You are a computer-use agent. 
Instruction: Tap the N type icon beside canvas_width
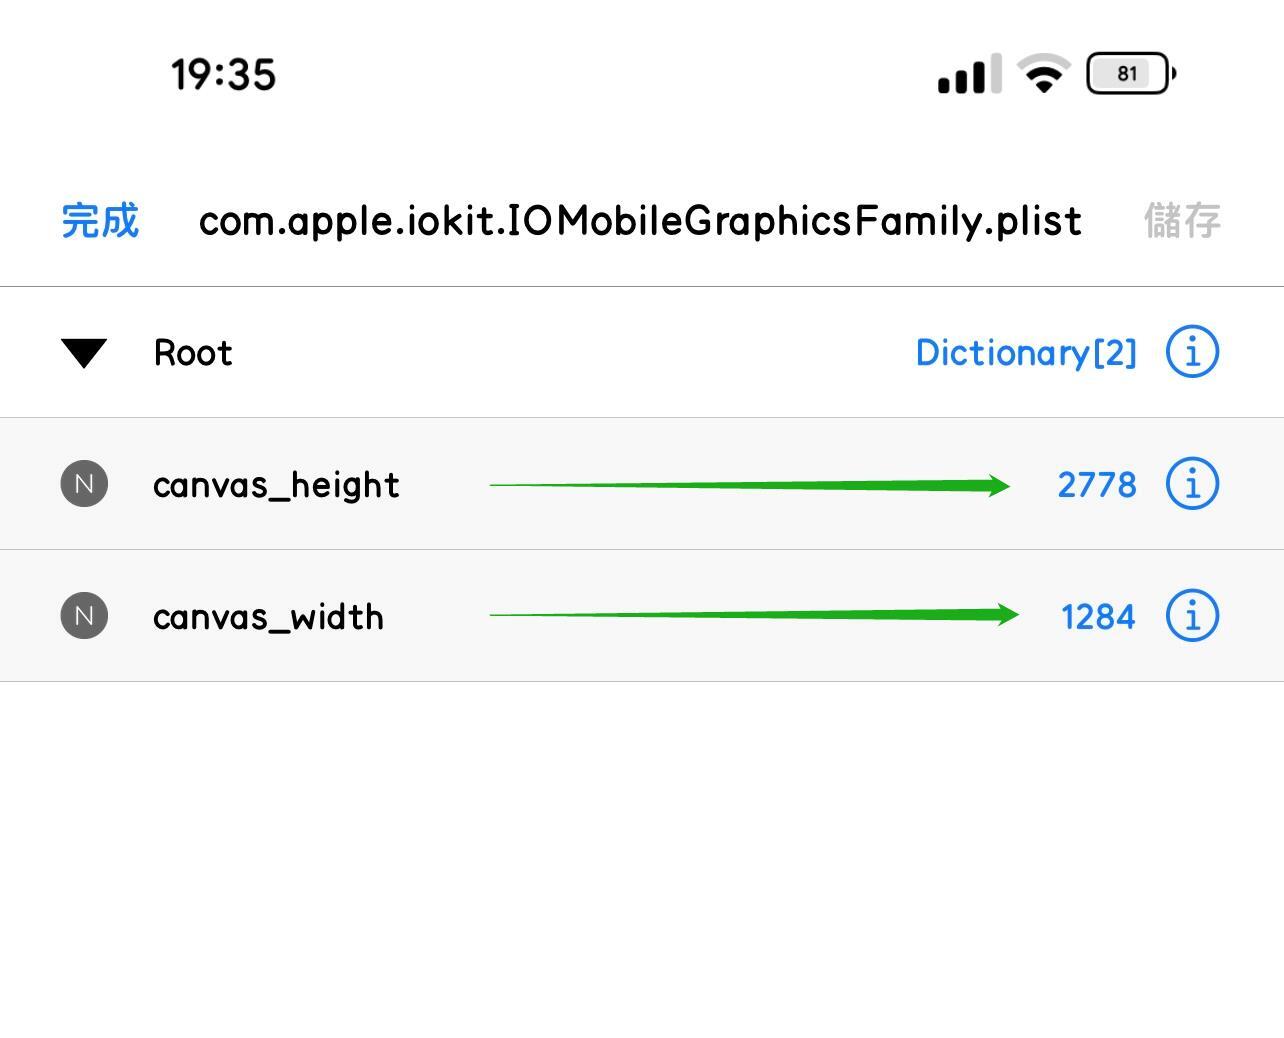[x=84, y=616]
